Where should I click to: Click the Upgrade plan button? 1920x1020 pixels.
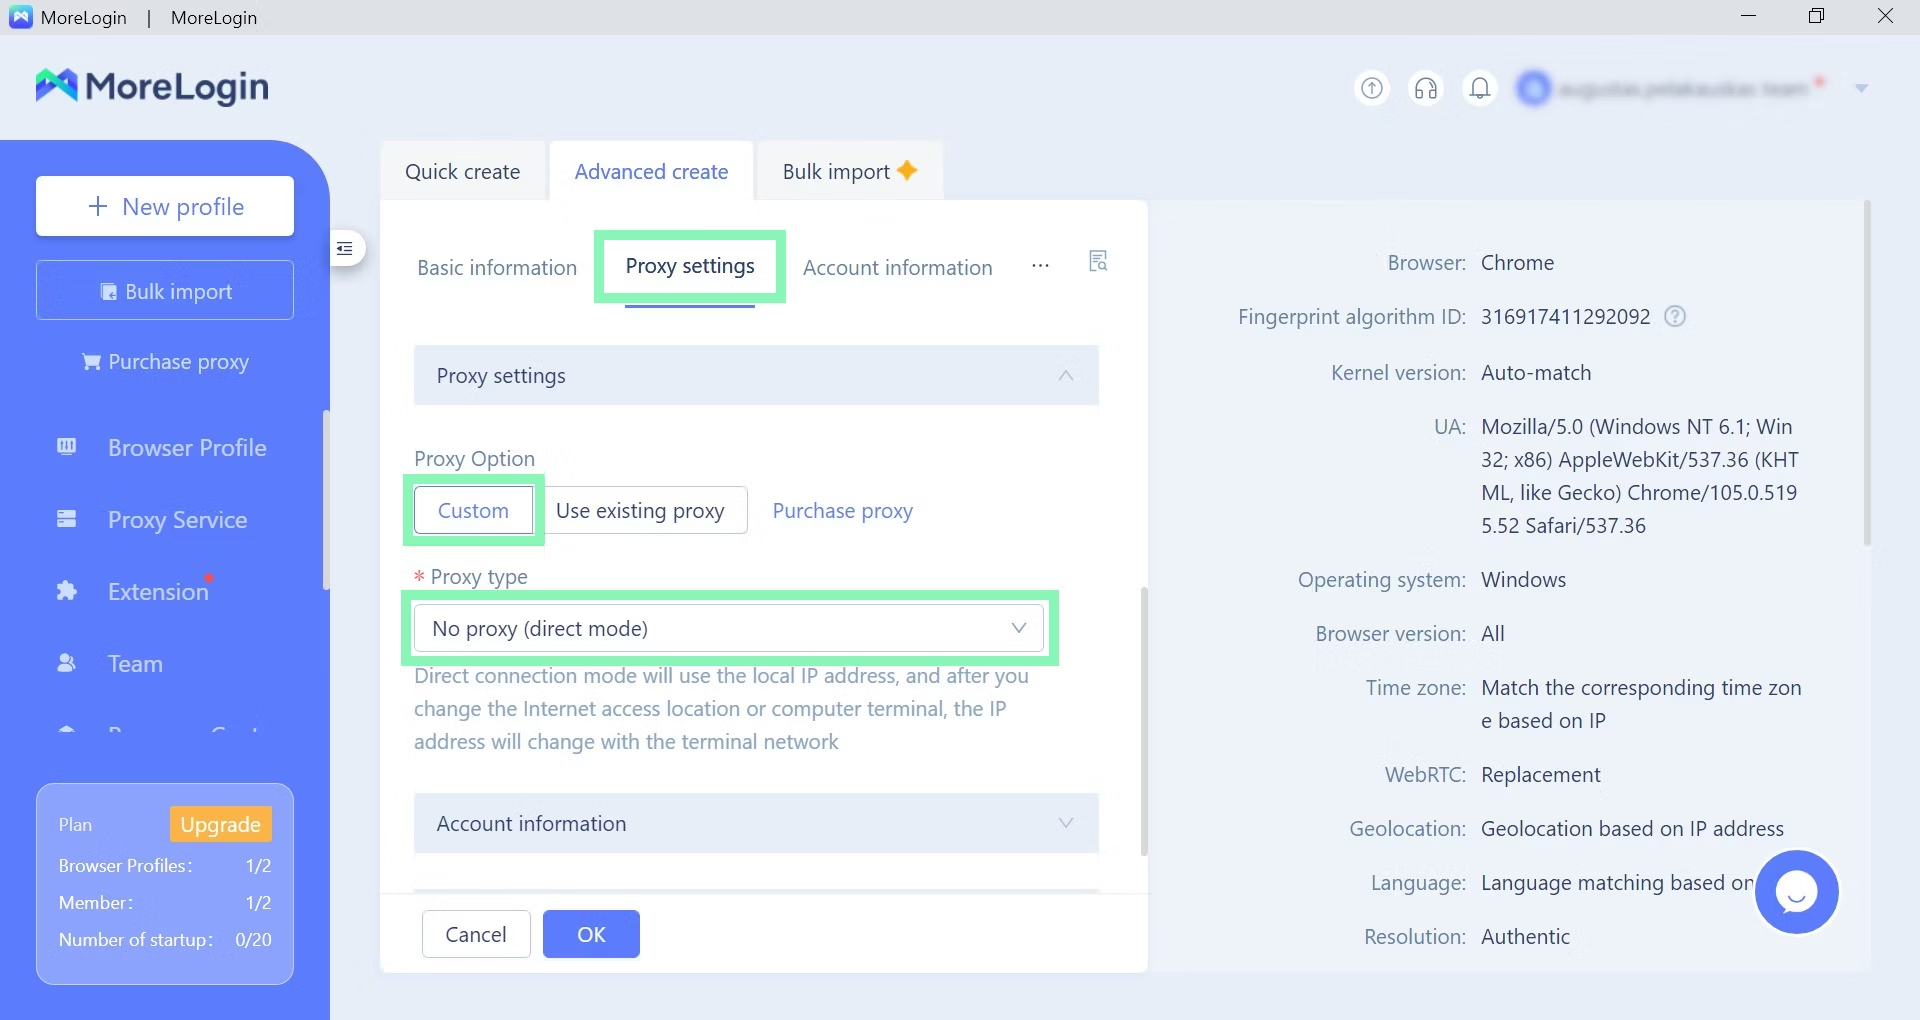[220, 825]
